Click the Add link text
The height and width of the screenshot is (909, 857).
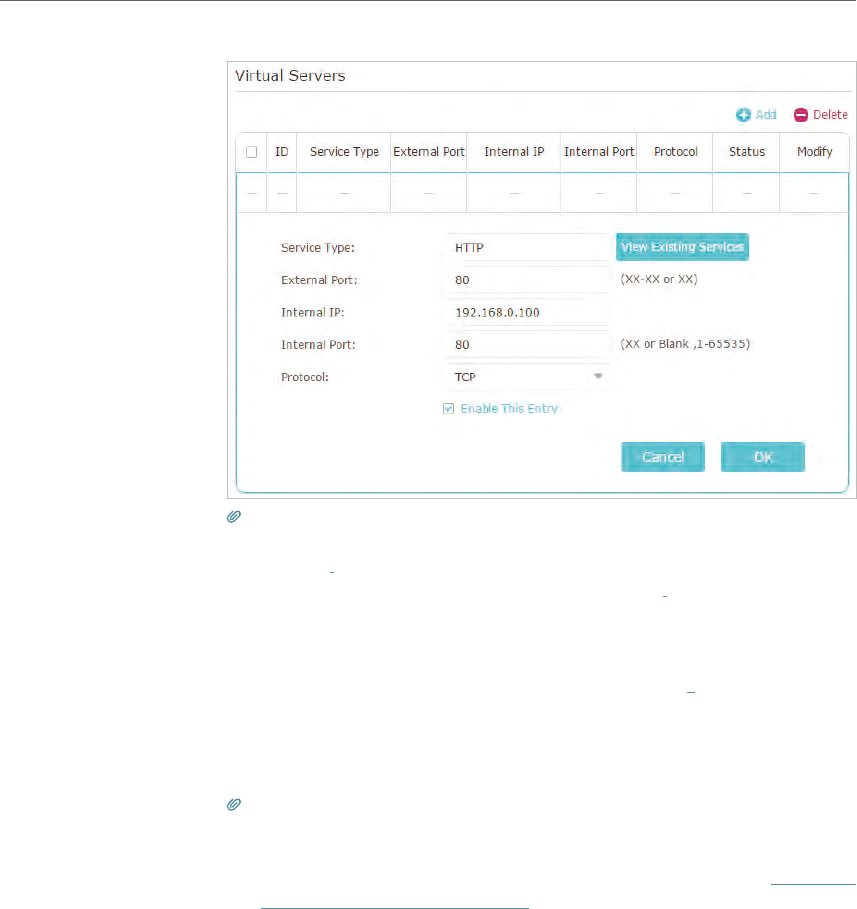tap(766, 115)
